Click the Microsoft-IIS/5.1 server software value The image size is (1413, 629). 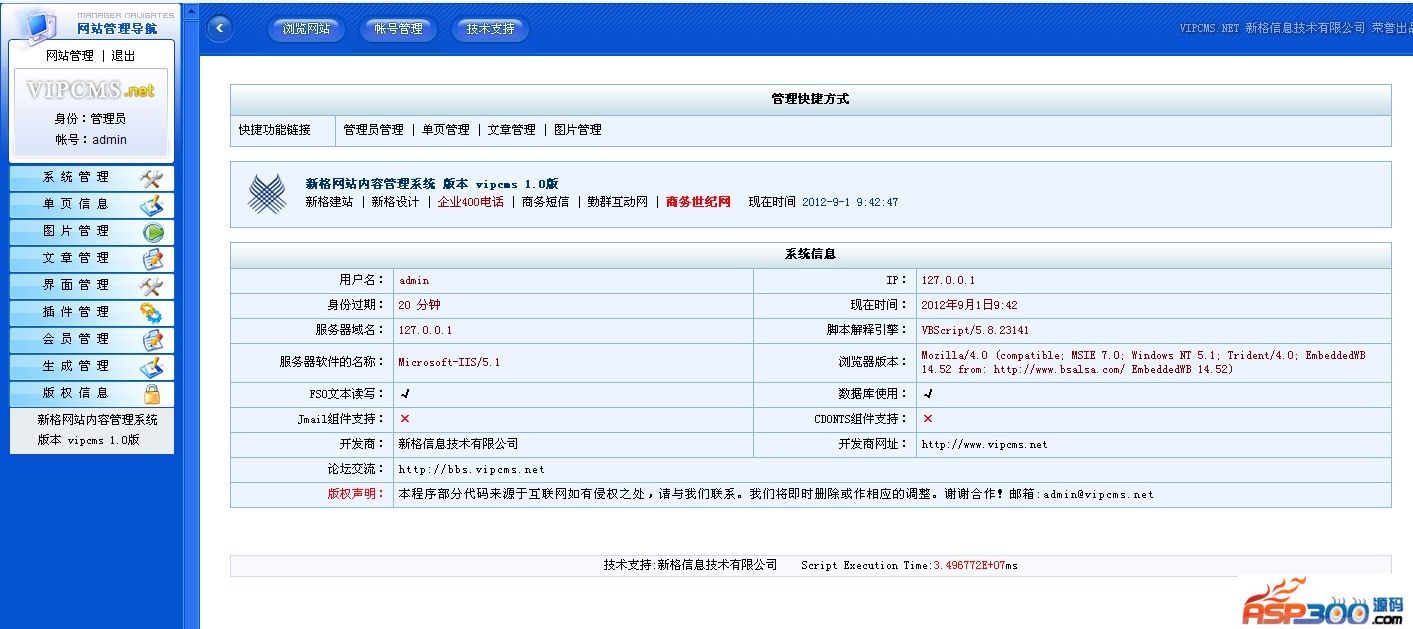point(449,362)
